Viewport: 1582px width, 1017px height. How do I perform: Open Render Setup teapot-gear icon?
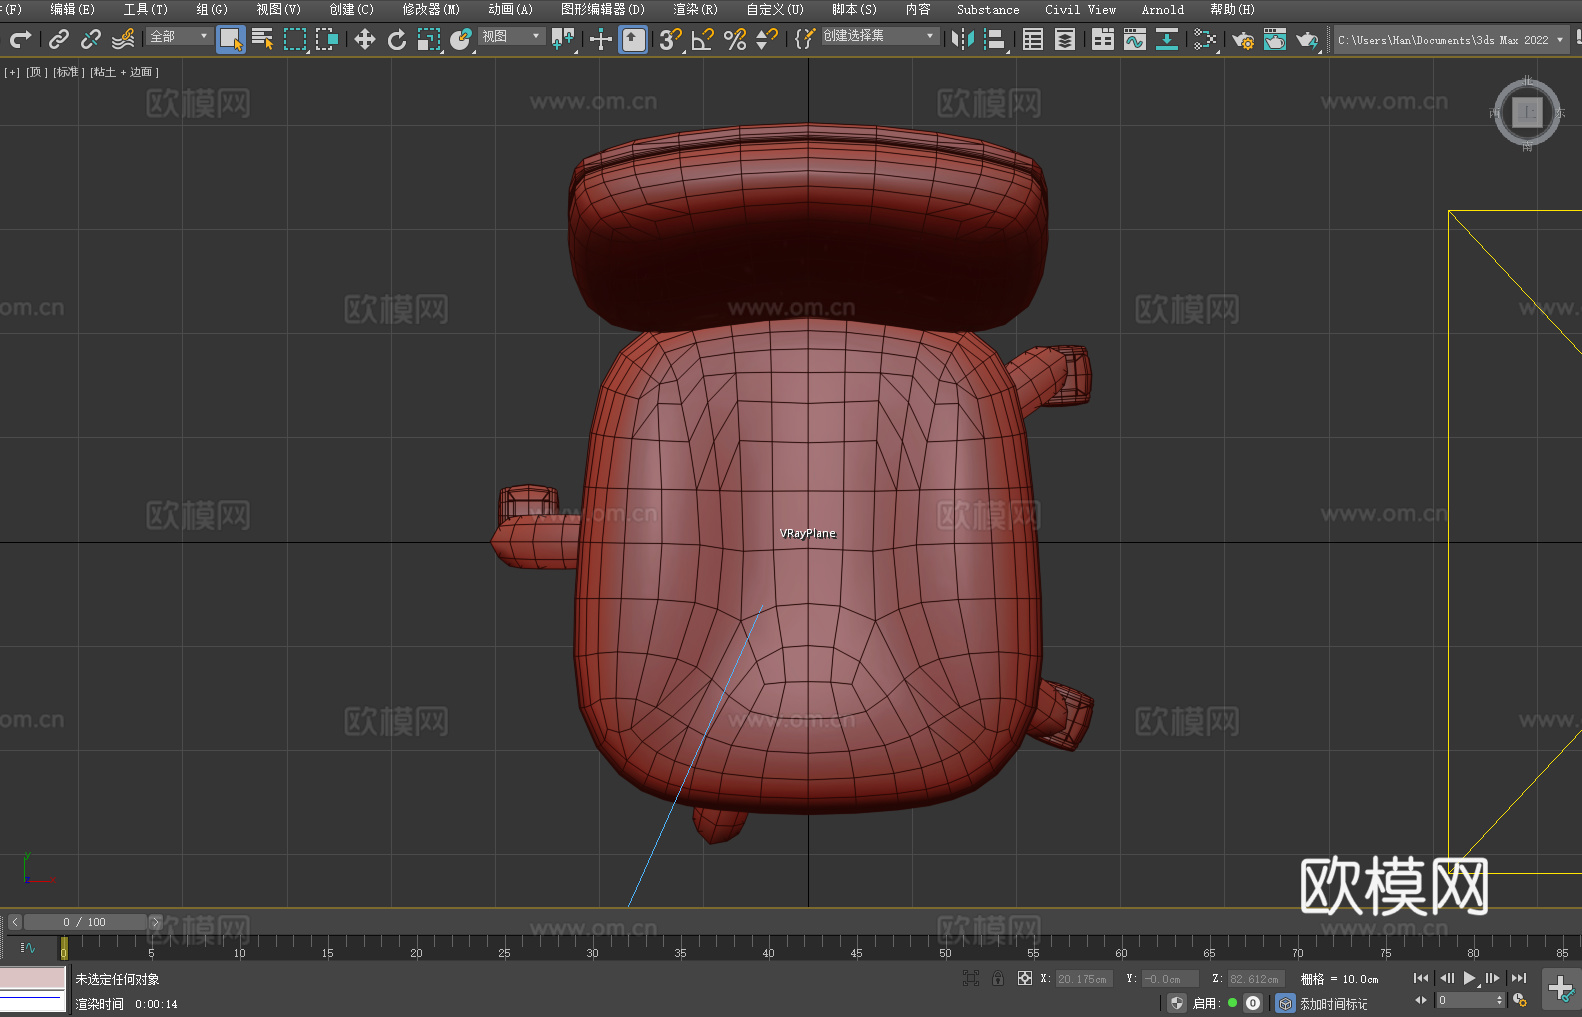coord(1243,39)
